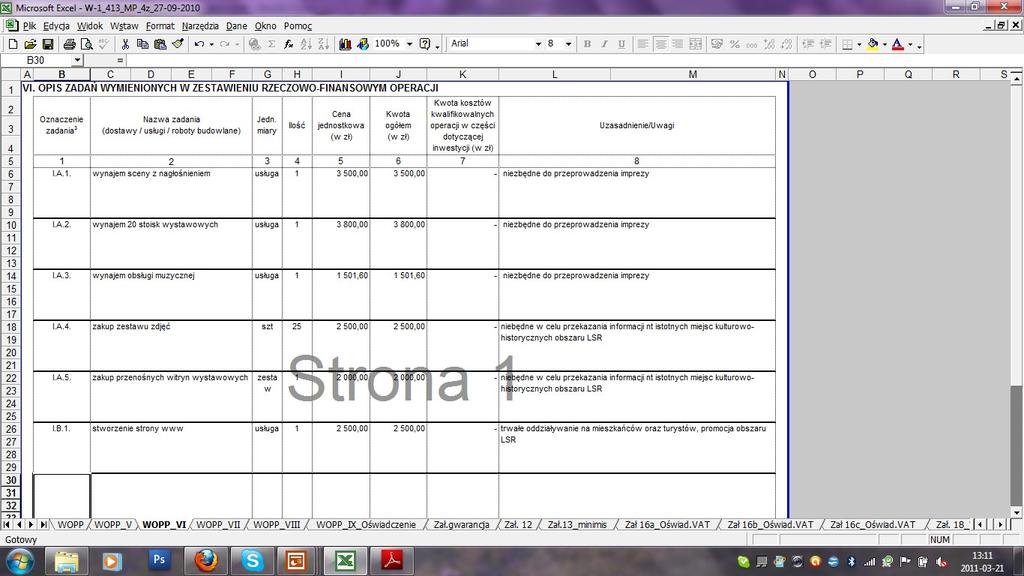
Task: Save the workbook with the floppy disk icon
Action: click(48, 44)
